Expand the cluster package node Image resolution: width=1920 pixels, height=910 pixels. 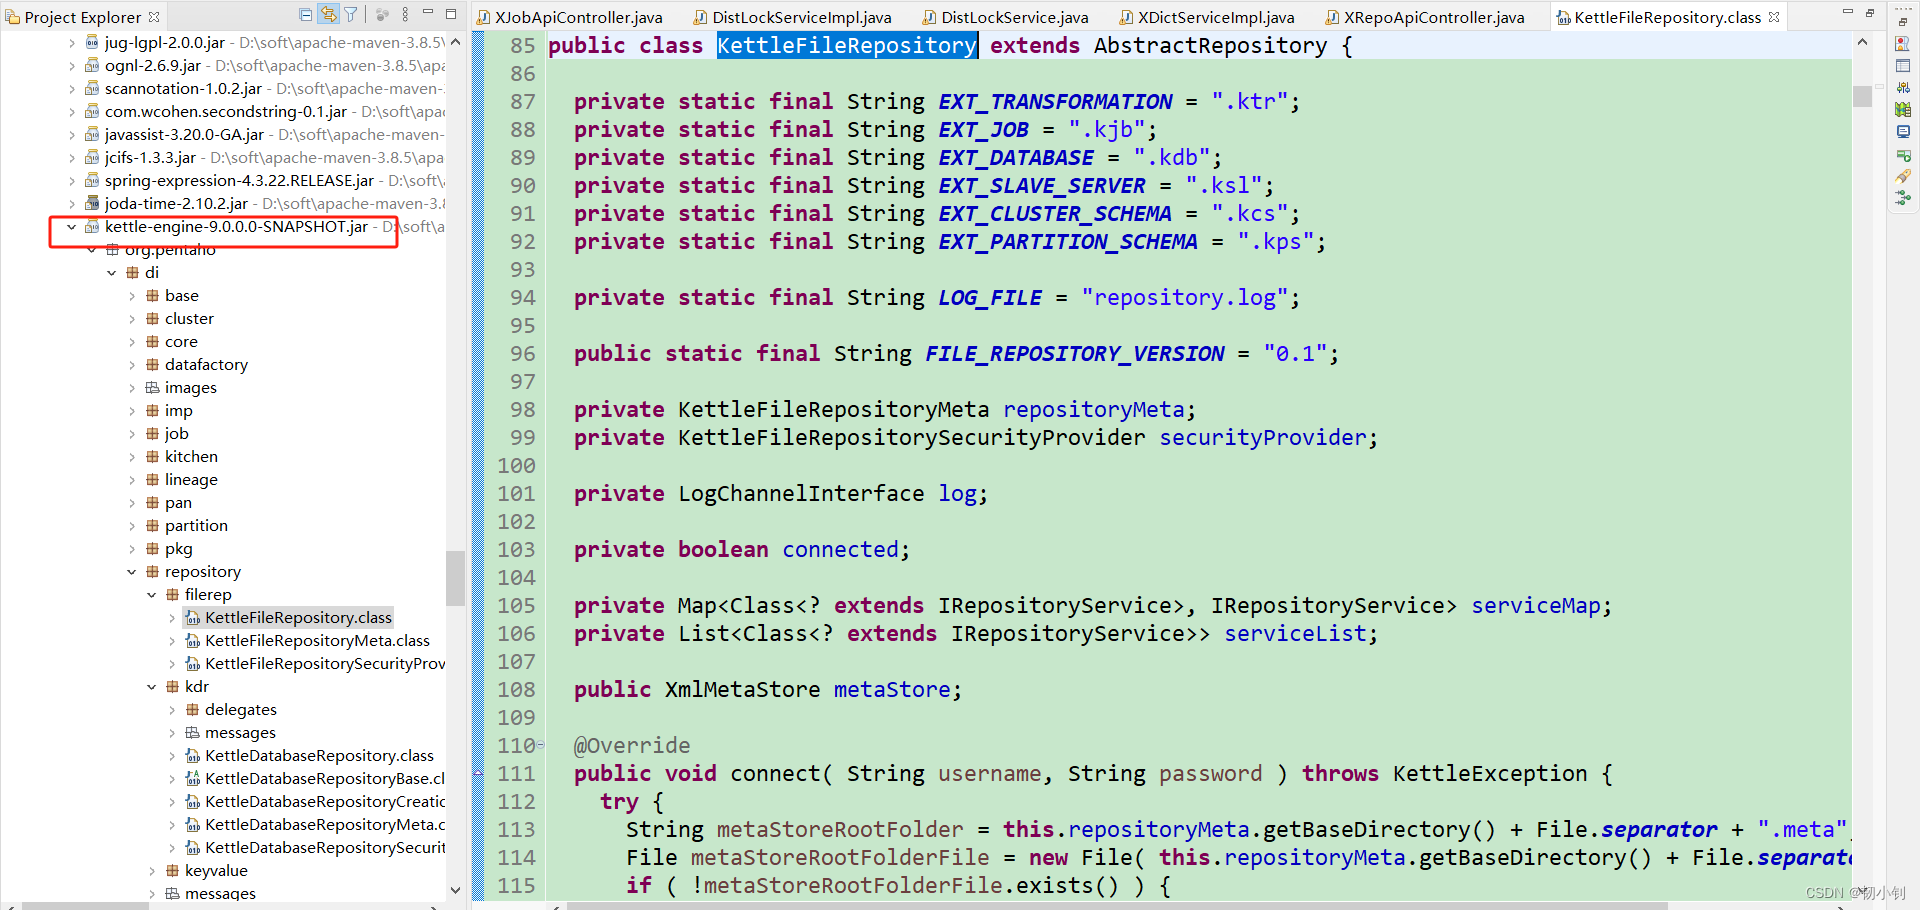(131, 319)
